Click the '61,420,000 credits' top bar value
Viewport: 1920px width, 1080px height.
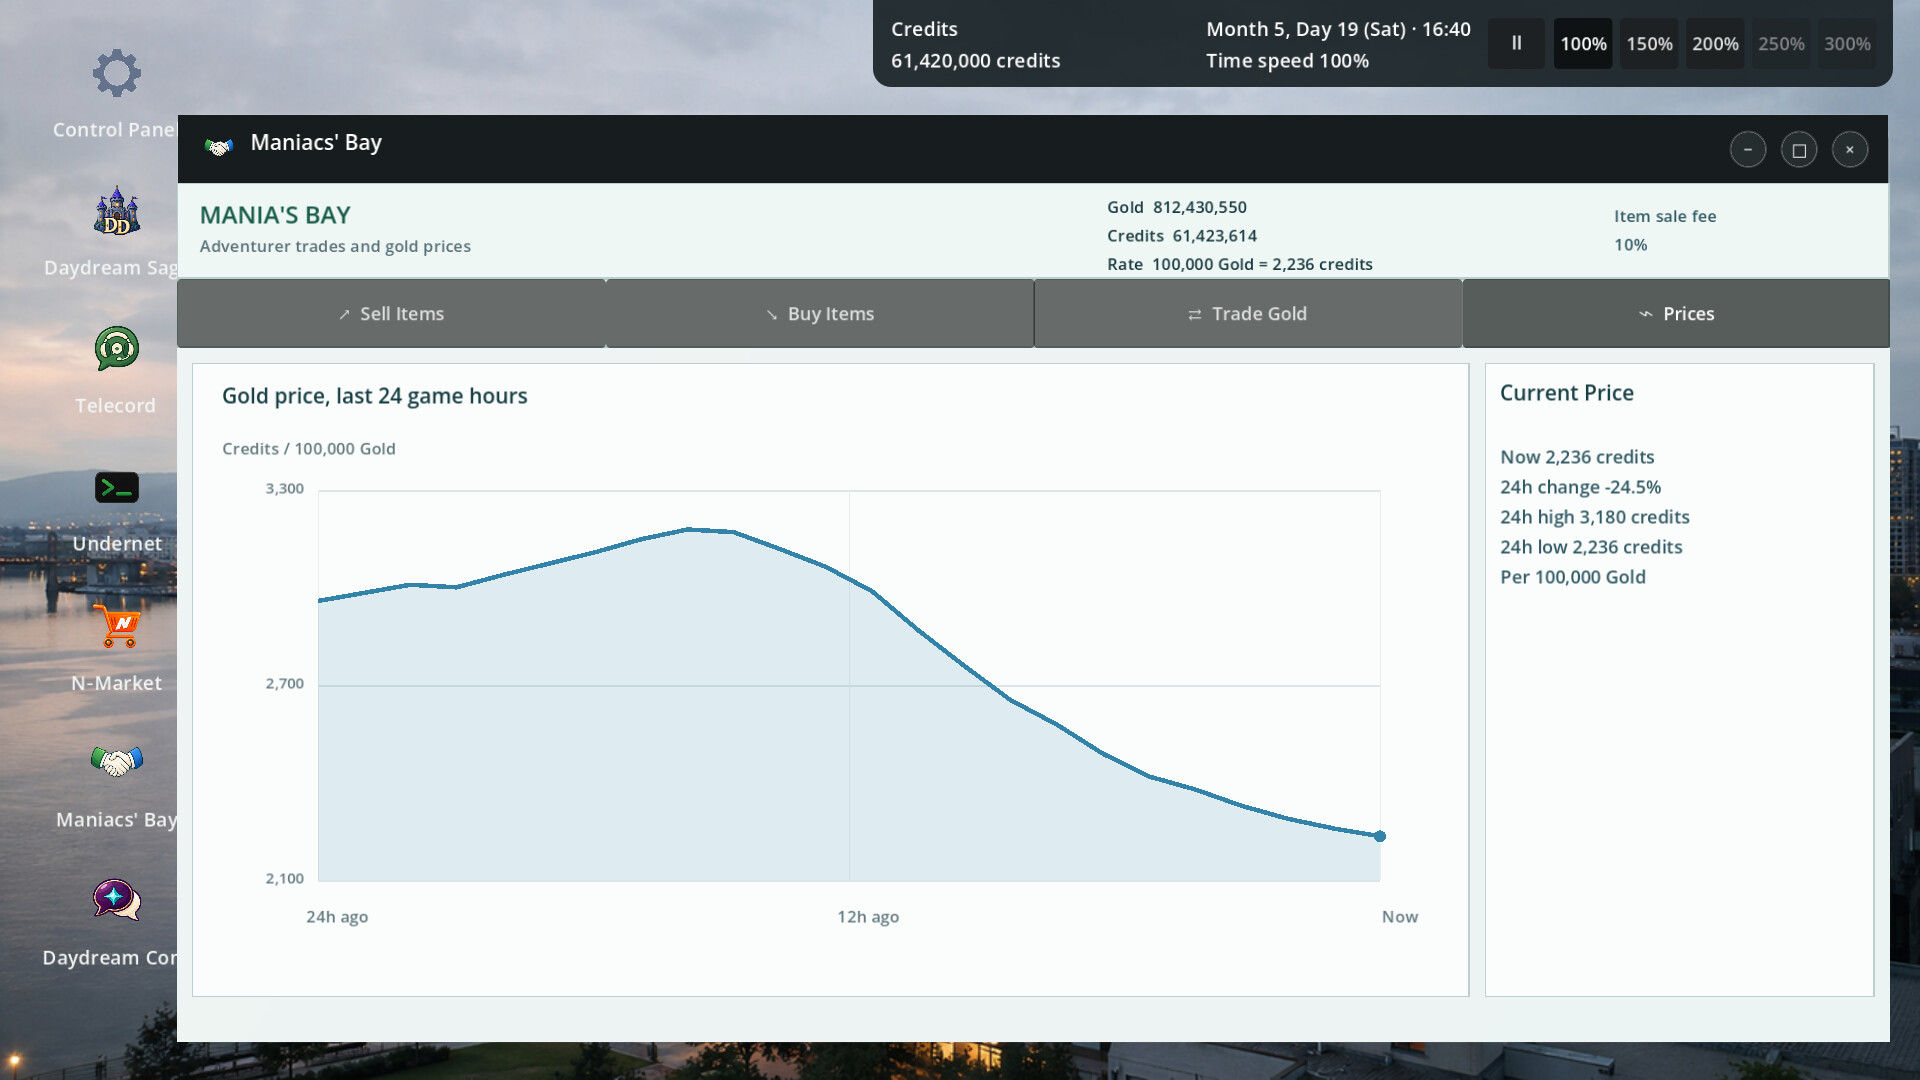point(976,61)
